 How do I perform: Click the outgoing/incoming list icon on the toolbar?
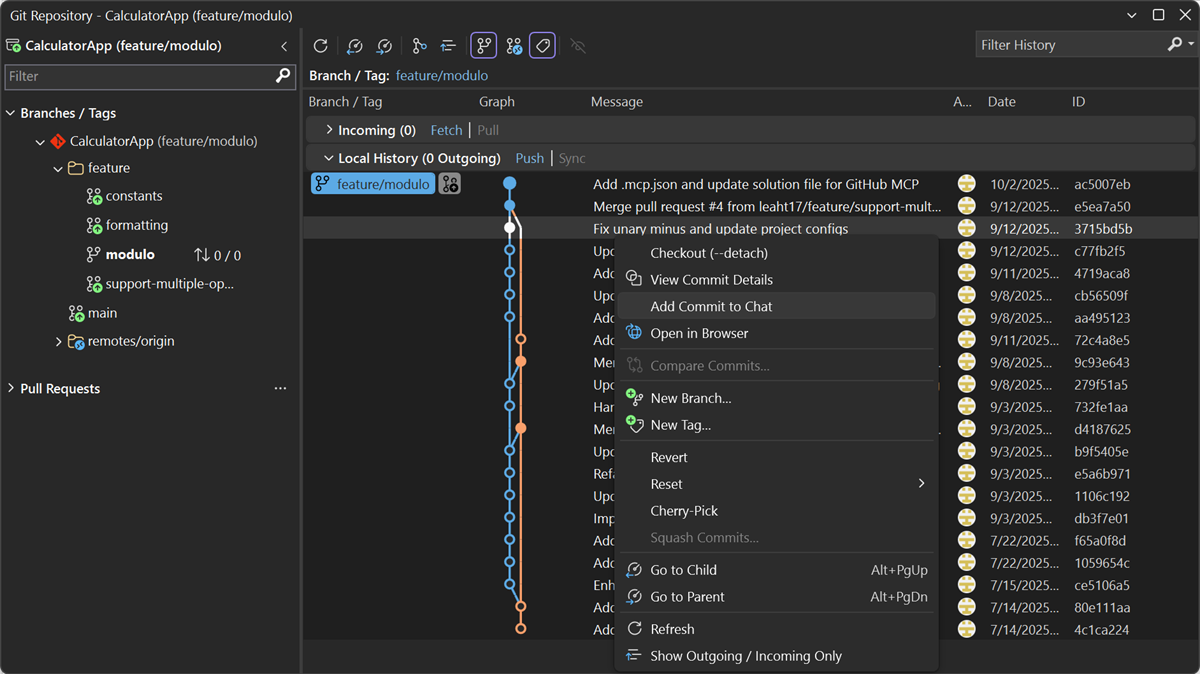(x=447, y=45)
